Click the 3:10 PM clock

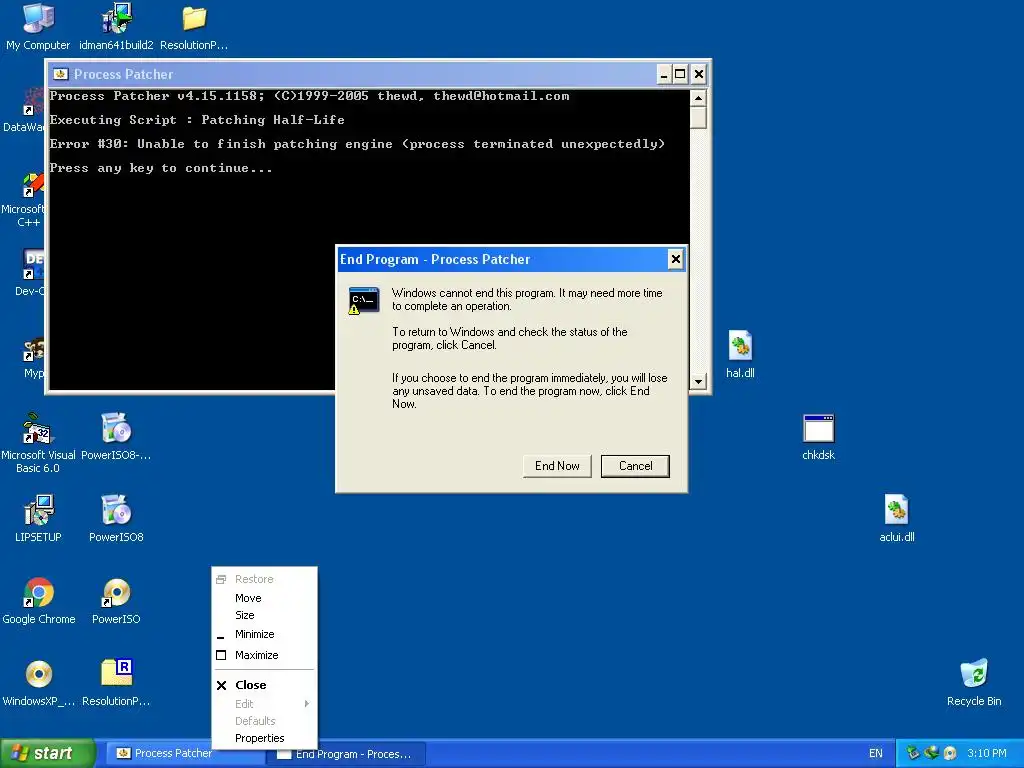click(987, 753)
